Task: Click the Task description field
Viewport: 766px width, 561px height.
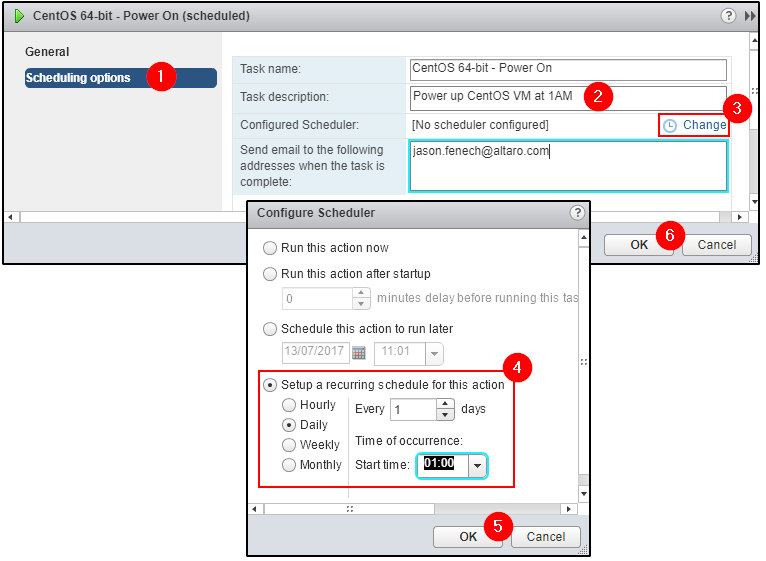Action: (x=568, y=98)
